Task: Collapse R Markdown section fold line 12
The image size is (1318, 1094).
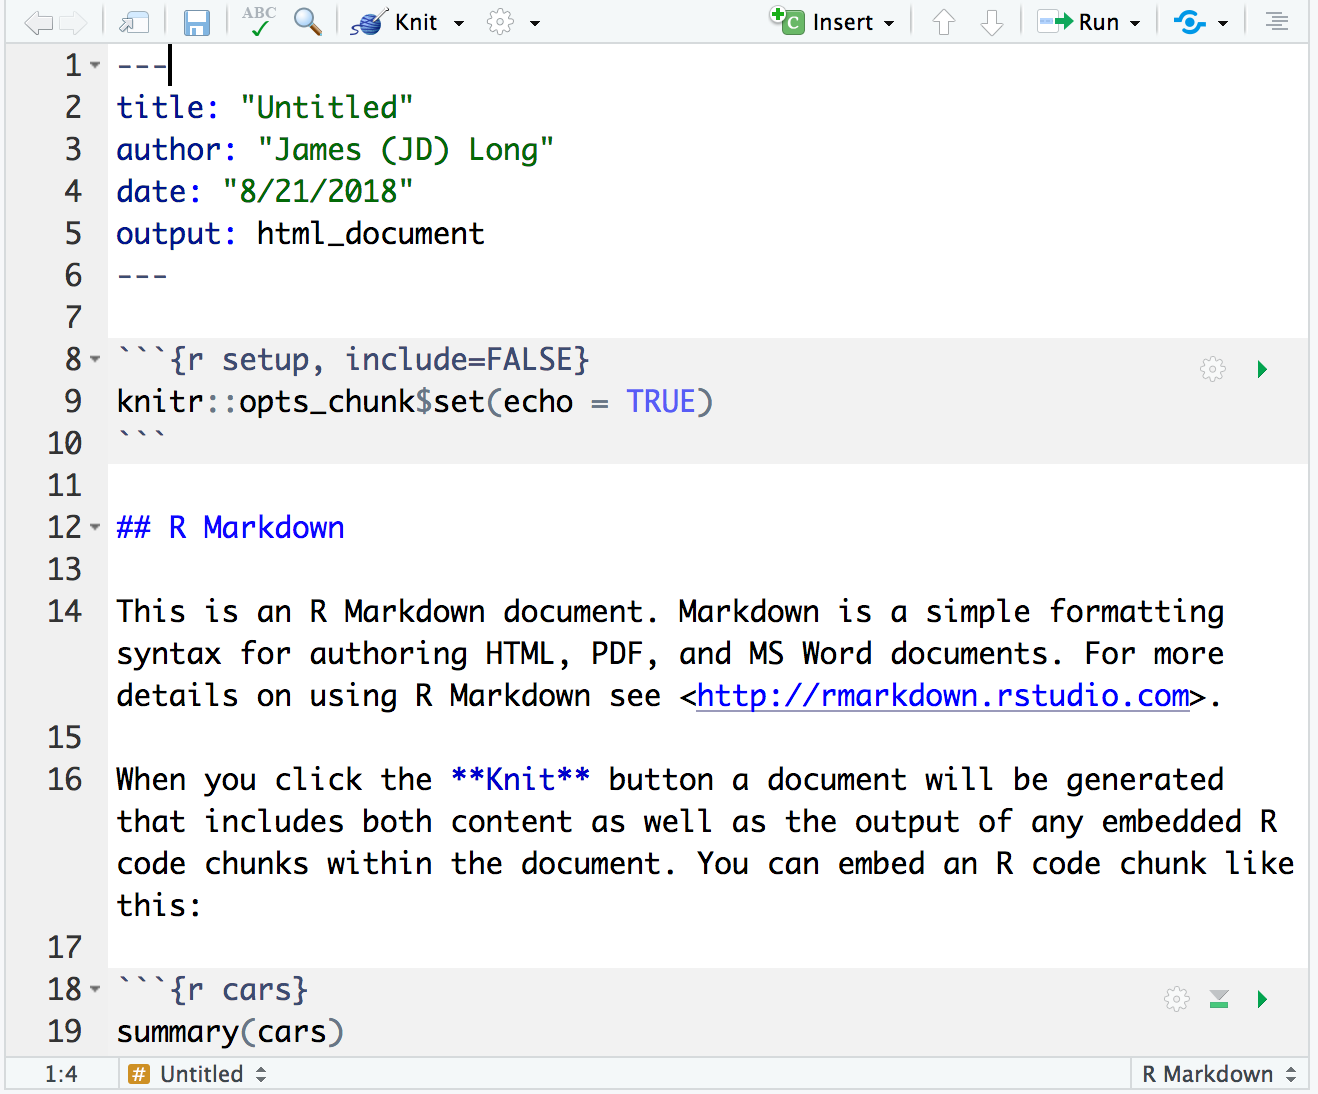Action: (x=95, y=527)
